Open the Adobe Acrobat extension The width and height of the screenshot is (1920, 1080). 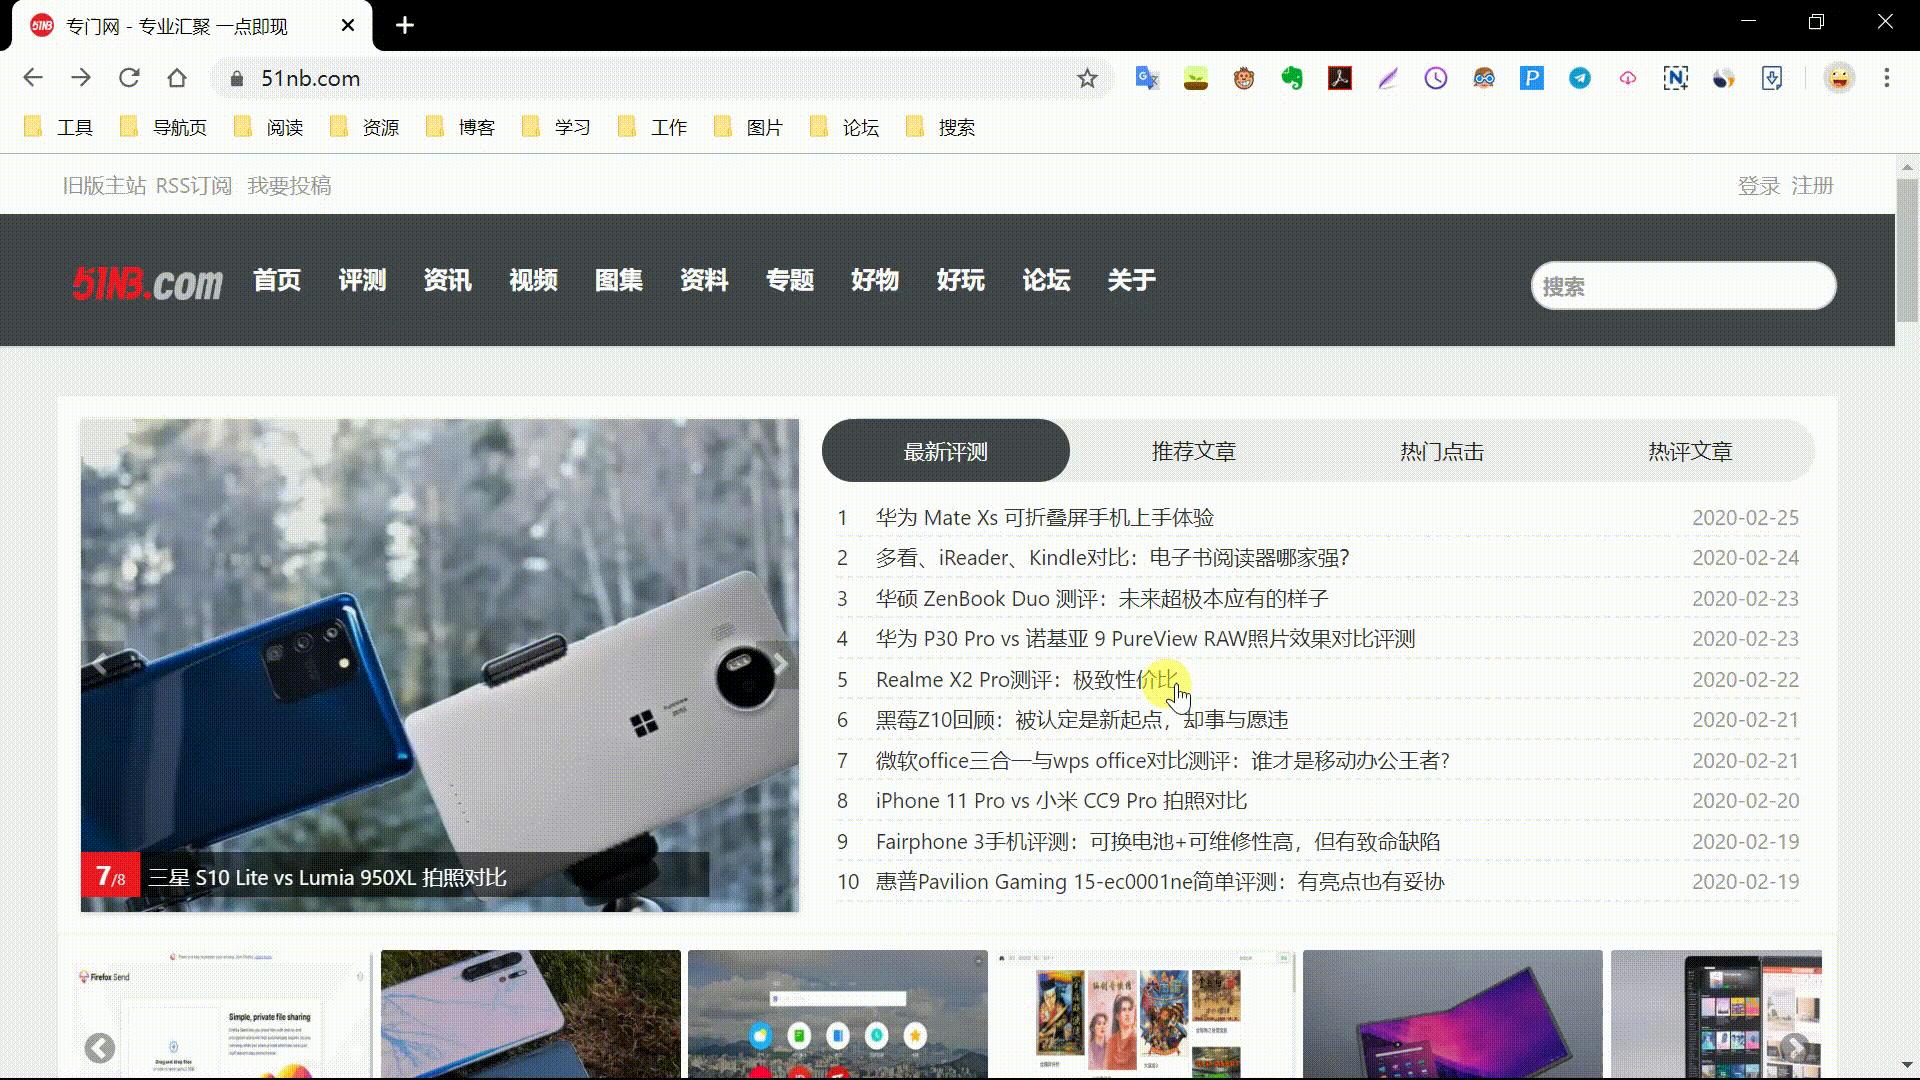pos(1339,78)
